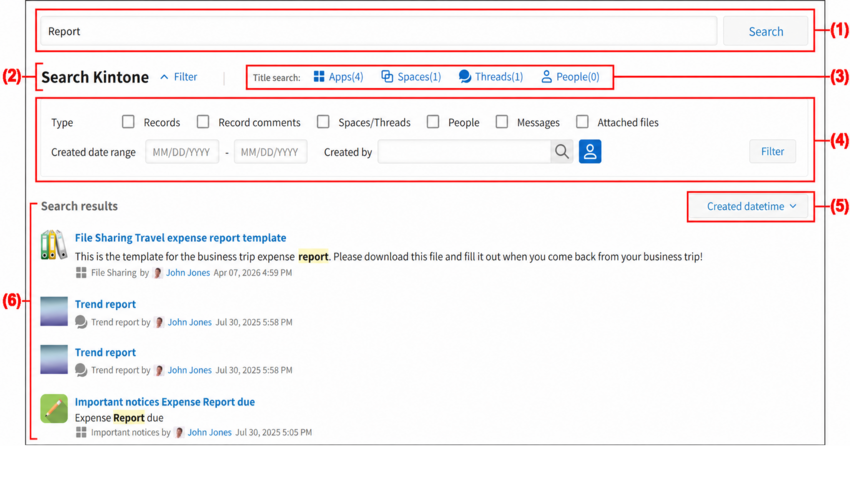The image size is (850, 500).
Task: Select the Messages checkbox
Action: 501,121
